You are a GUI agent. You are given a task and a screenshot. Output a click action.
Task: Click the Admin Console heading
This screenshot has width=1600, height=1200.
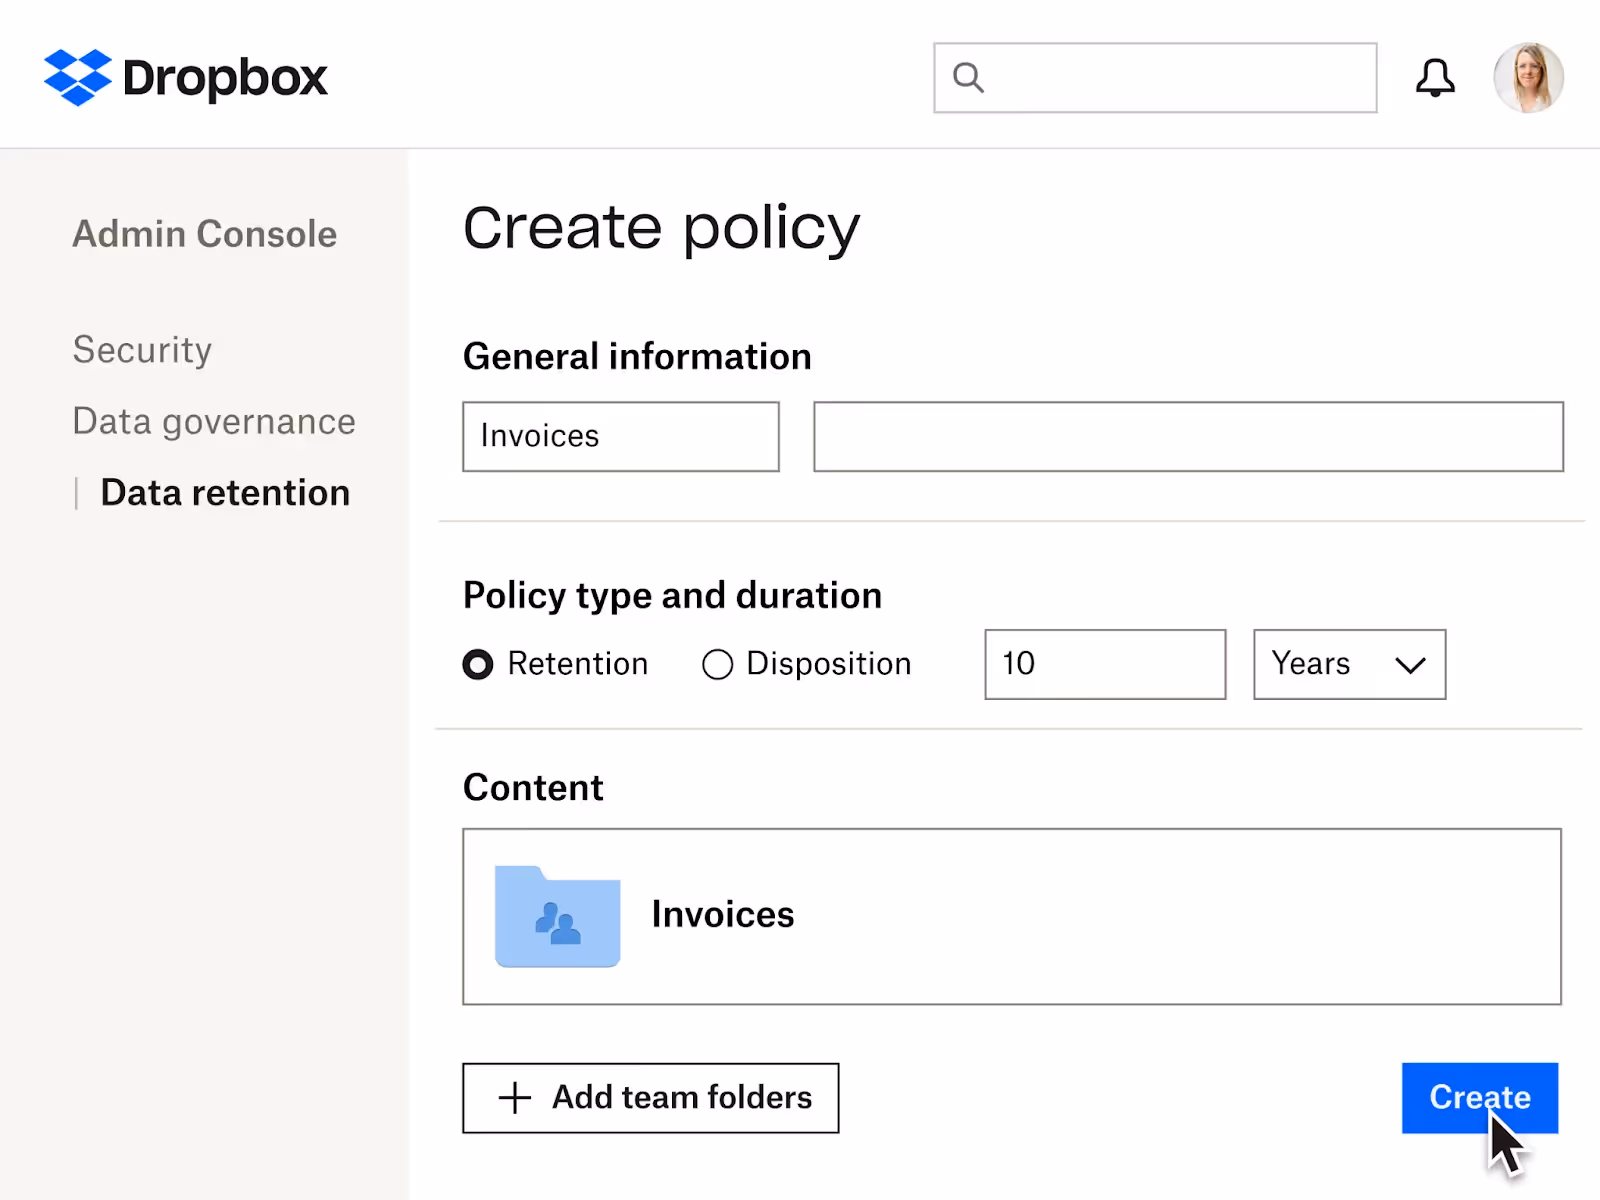click(205, 234)
